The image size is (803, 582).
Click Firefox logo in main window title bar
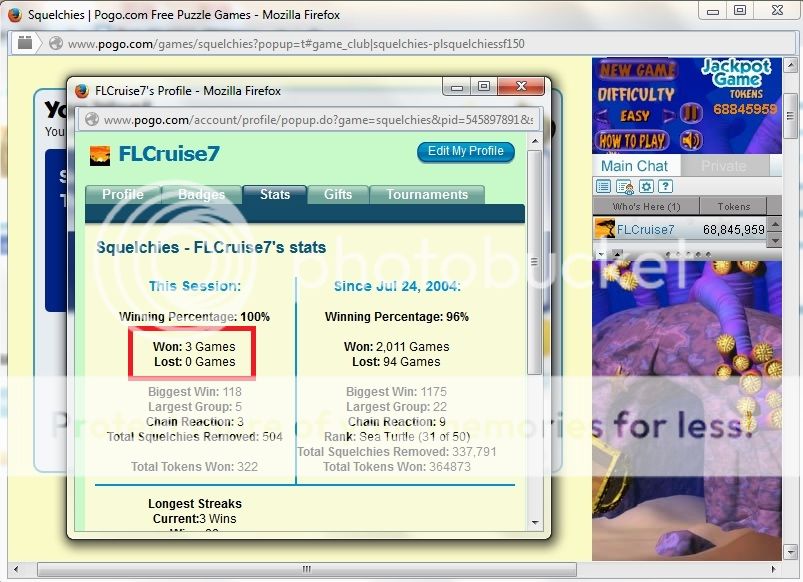[x=15, y=14]
